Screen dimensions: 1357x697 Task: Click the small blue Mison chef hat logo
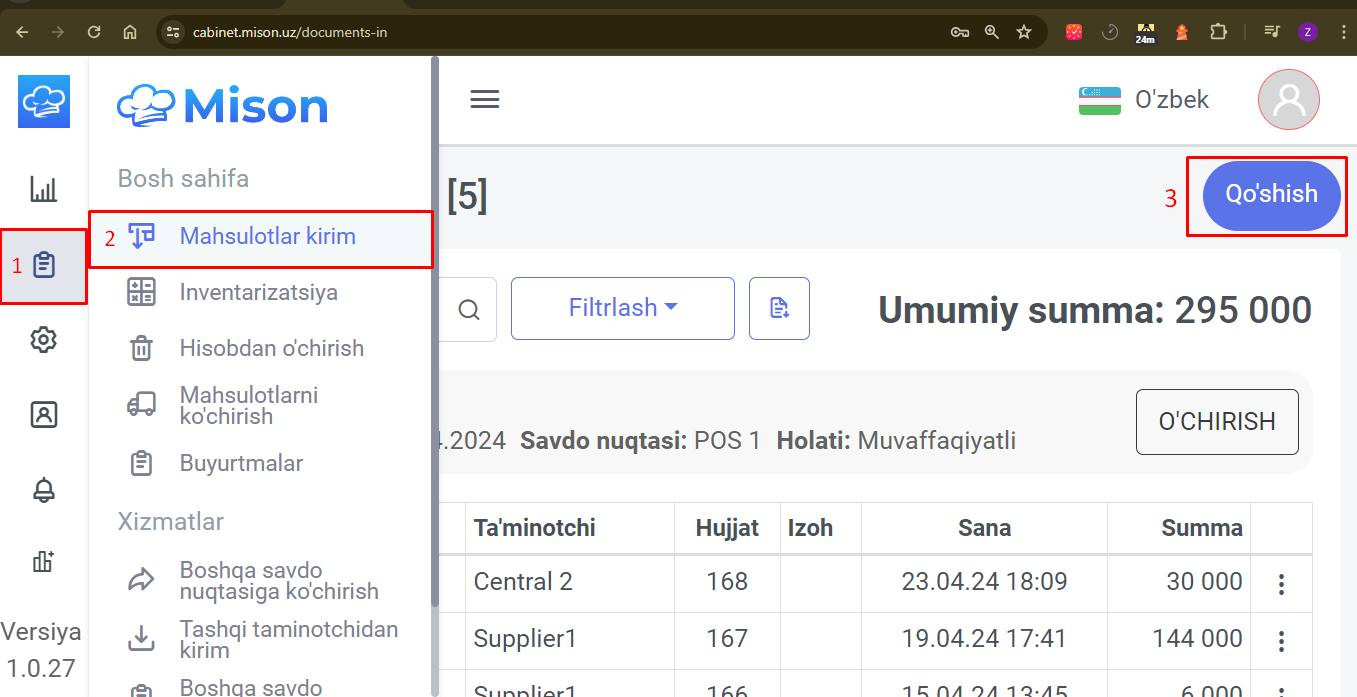click(44, 101)
